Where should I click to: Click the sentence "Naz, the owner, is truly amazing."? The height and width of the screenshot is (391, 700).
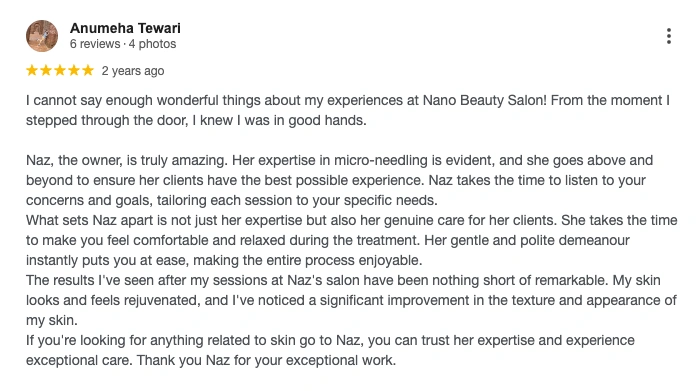point(127,160)
